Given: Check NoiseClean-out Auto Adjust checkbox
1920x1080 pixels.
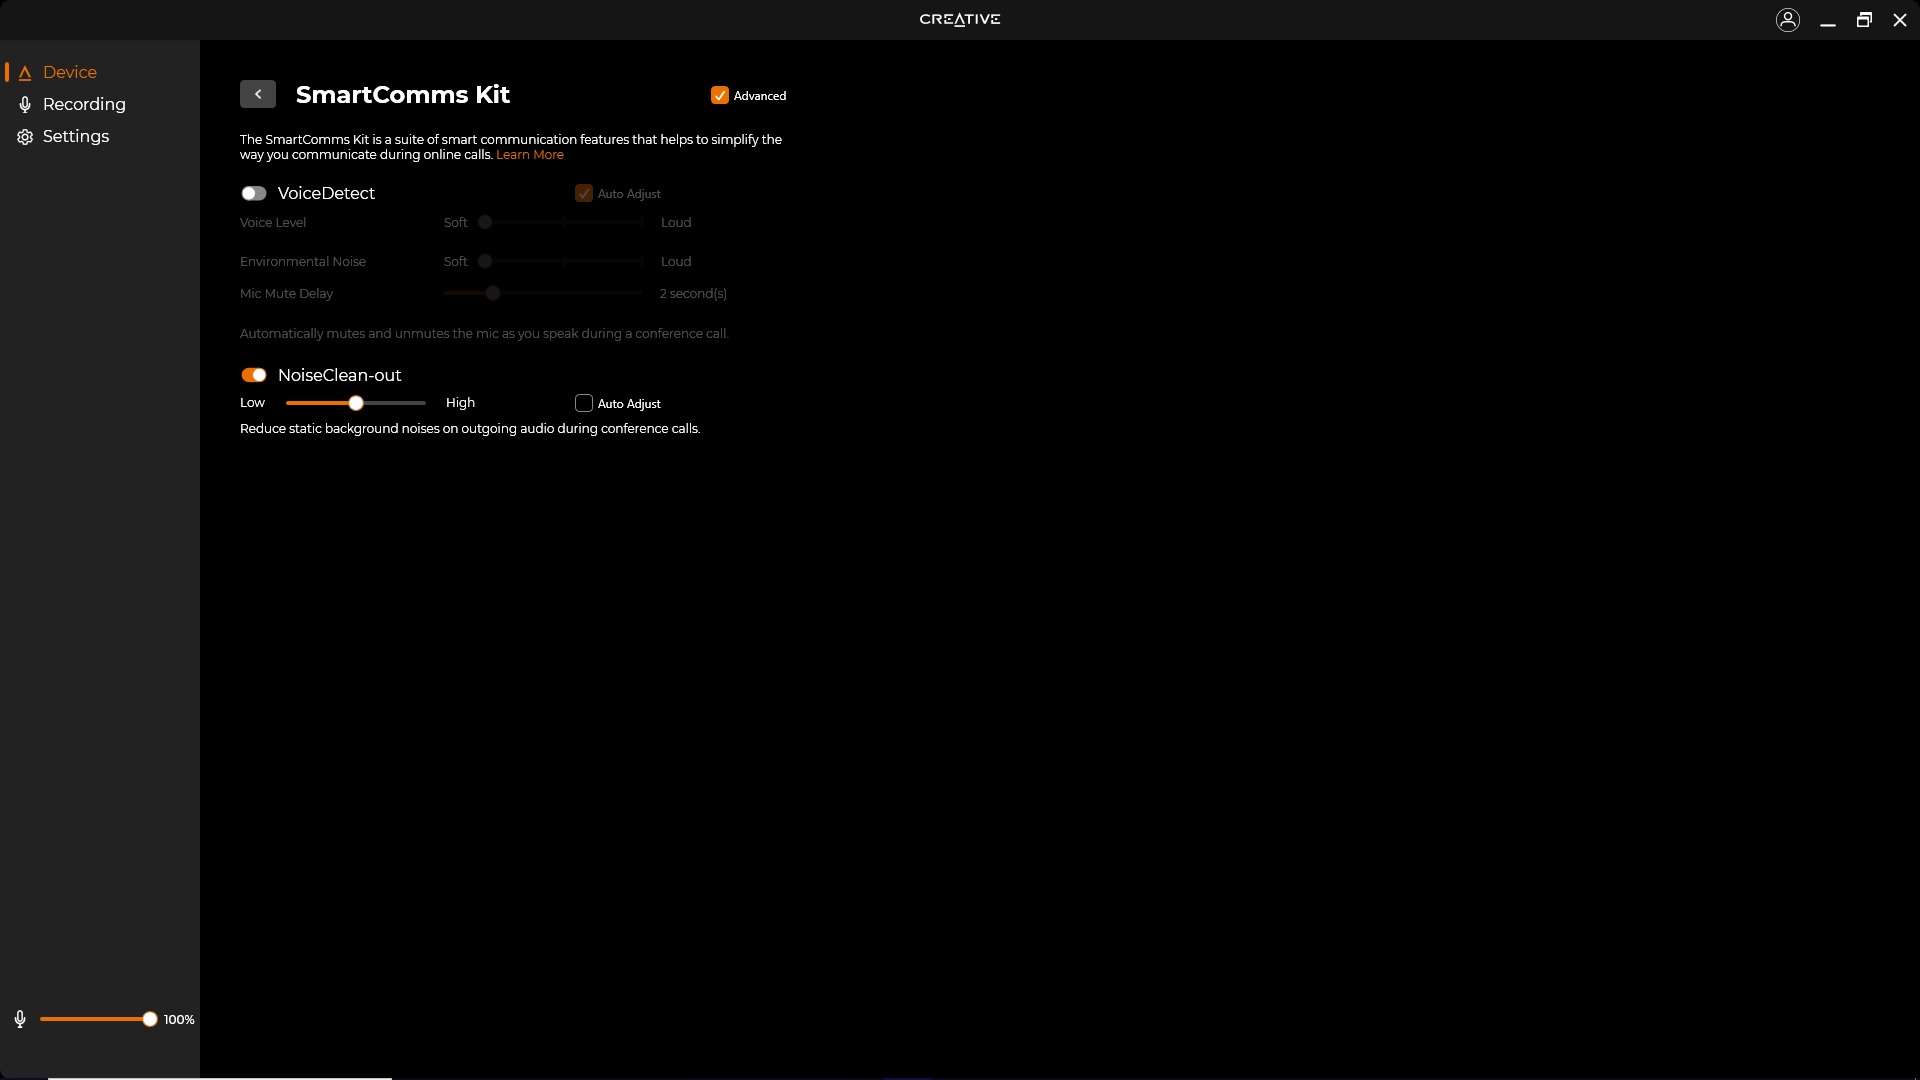Looking at the screenshot, I should coord(584,403).
